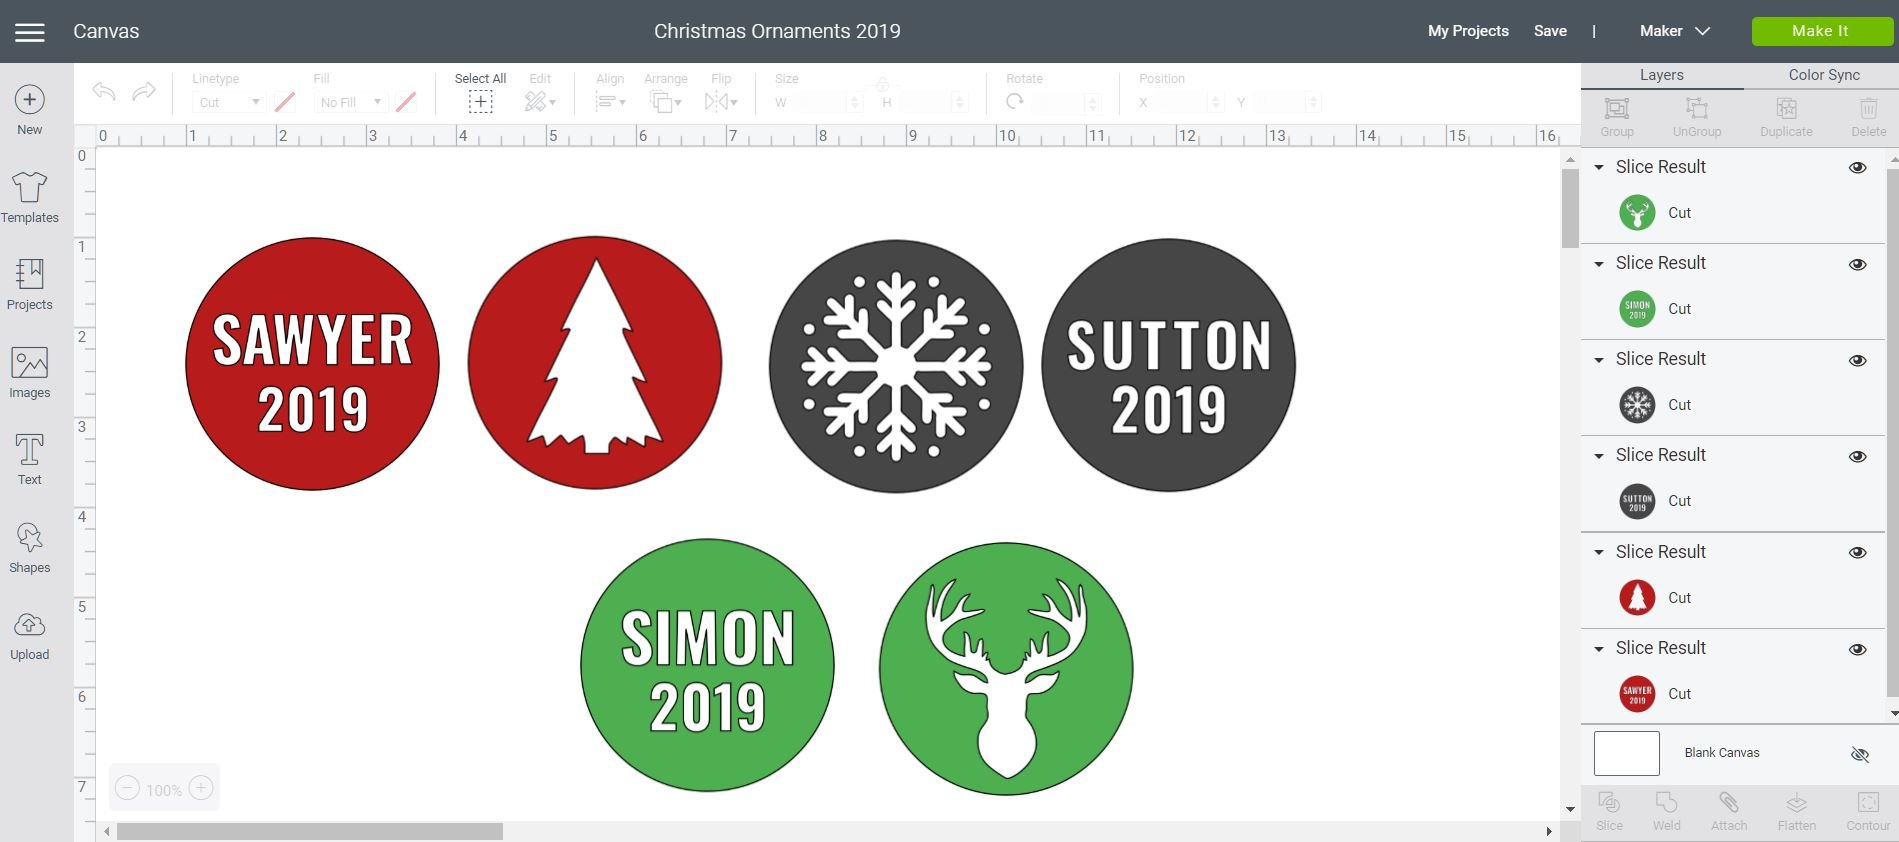The width and height of the screenshot is (1899, 842).
Task: Hide the deer Slice Result layer
Action: [x=1858, y=168]
